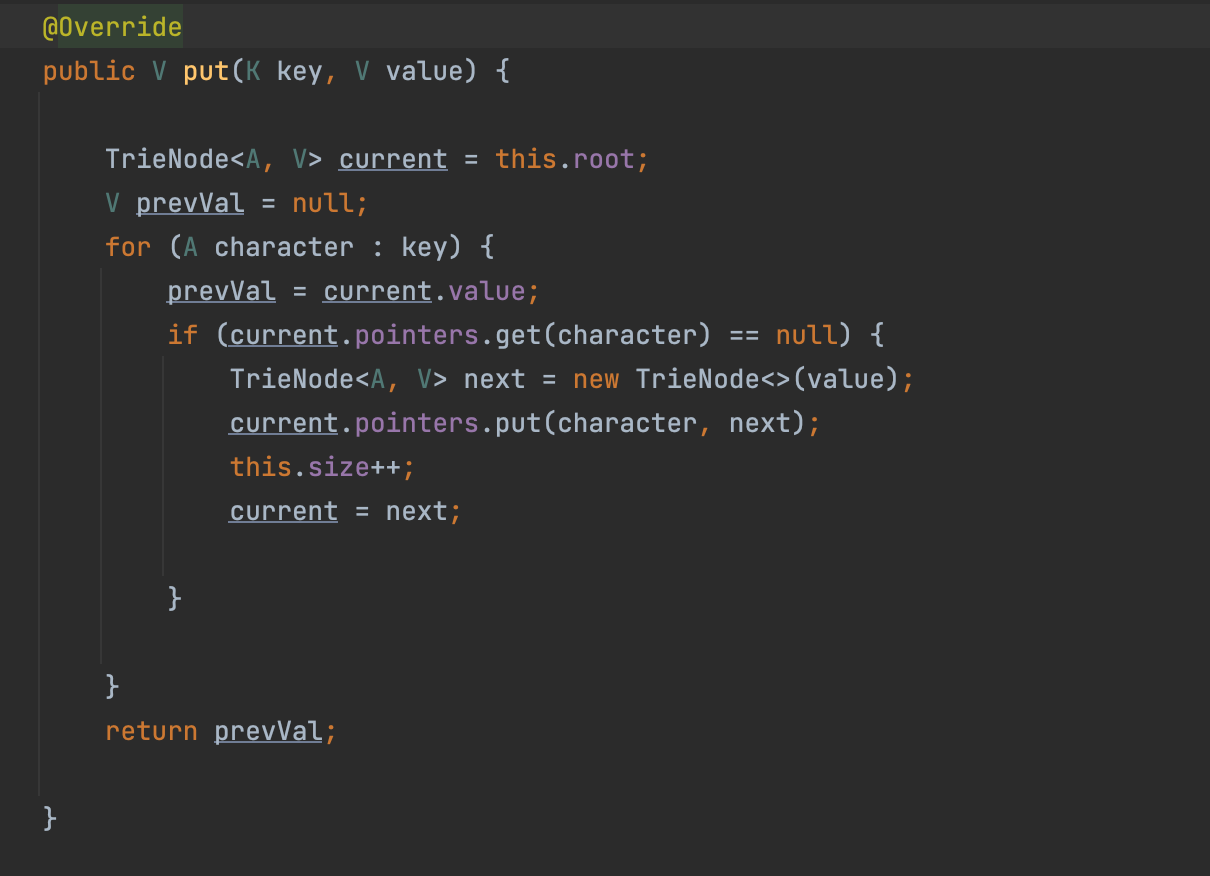Viewport: 1210px width, 876px height.
Task: Click prevVal in the return statement
Action: click(268, 731)
